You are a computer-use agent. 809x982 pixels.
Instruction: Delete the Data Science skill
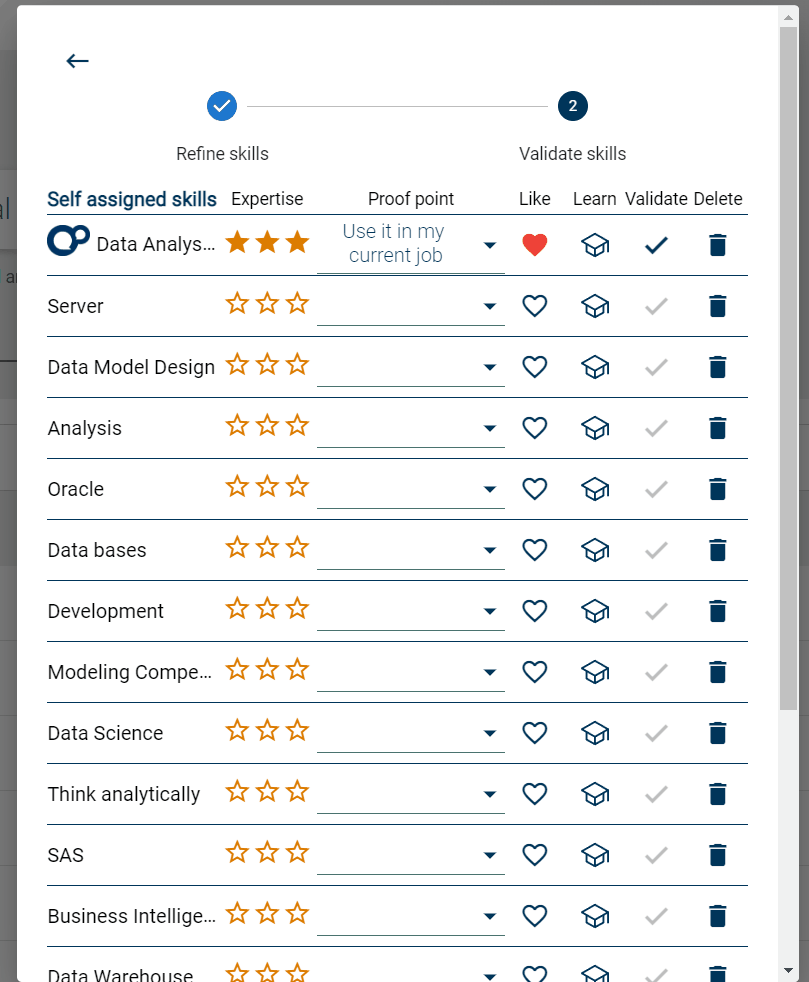click(x=717, y=733)
